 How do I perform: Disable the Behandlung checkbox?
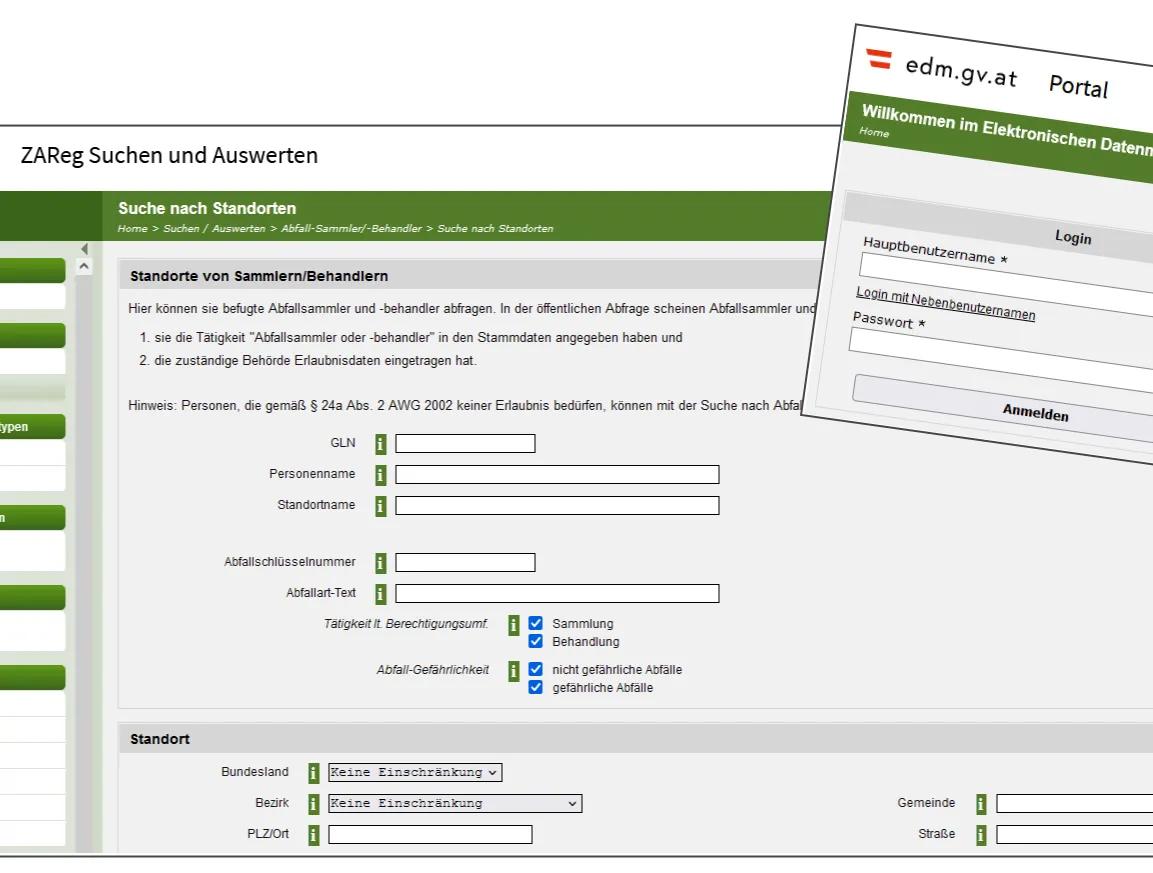(x=535, y=641)
